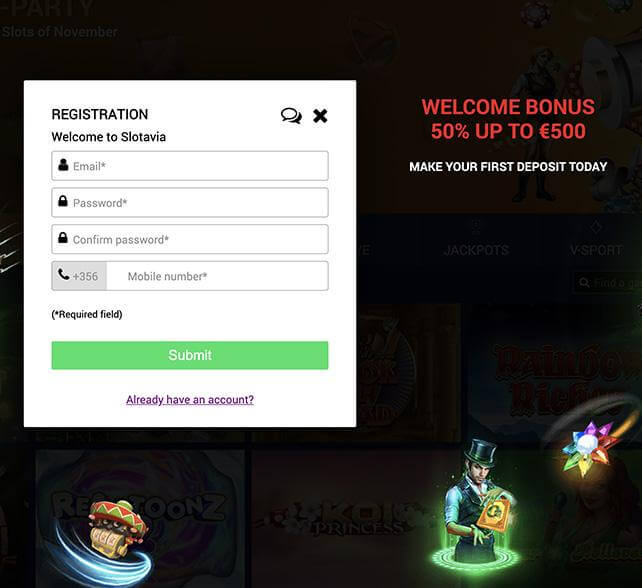Click the phone handset icon
The width and height of the screenshot is (642, 588).
(x=63, y=274)
